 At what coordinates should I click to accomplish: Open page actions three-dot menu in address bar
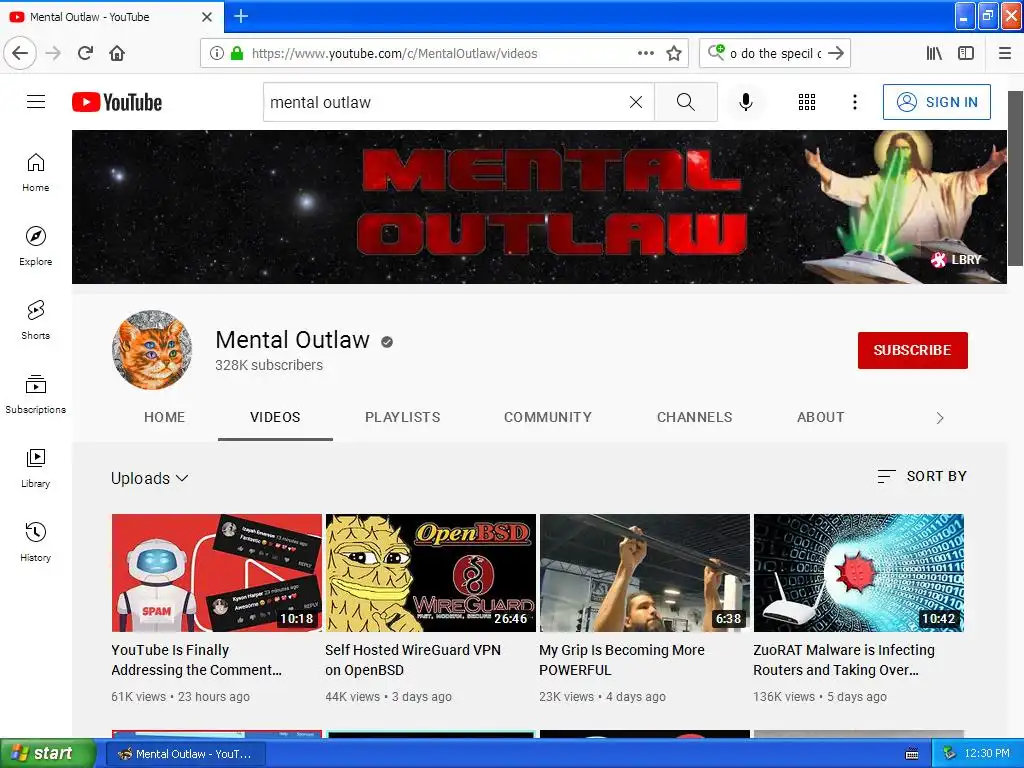[x=646, y=53]
